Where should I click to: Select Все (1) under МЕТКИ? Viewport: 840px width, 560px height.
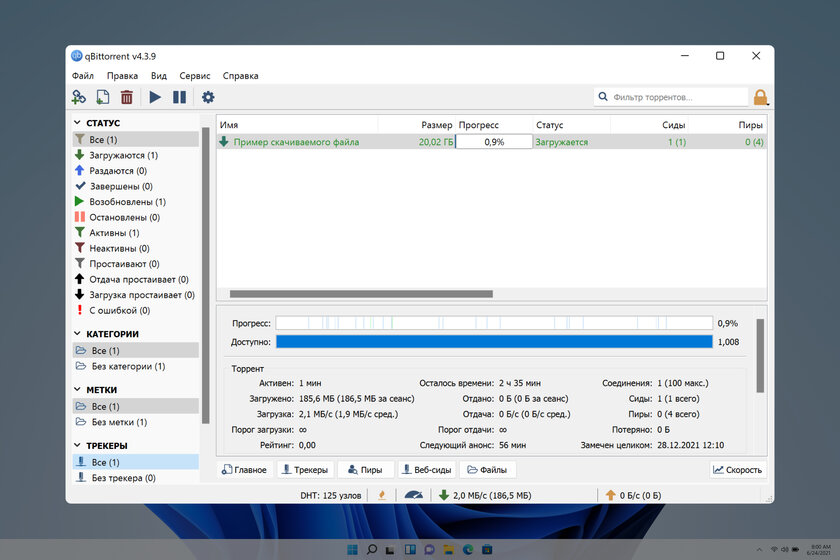pos(136,406)
